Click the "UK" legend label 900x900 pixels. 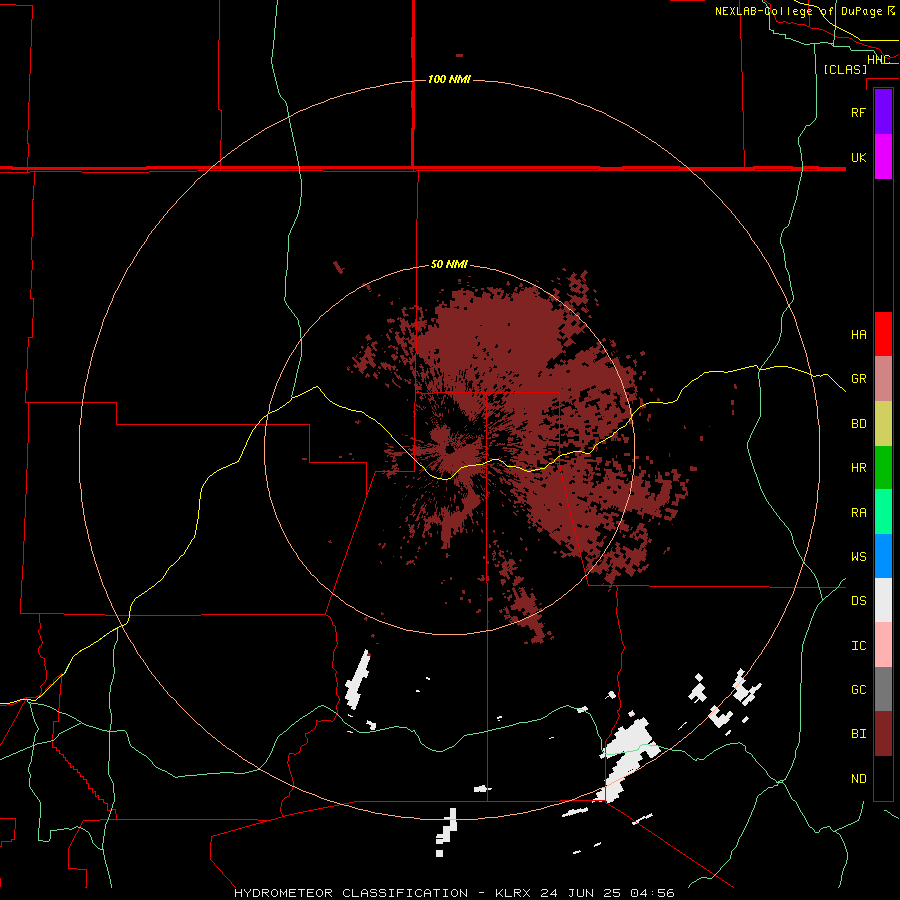858,158
